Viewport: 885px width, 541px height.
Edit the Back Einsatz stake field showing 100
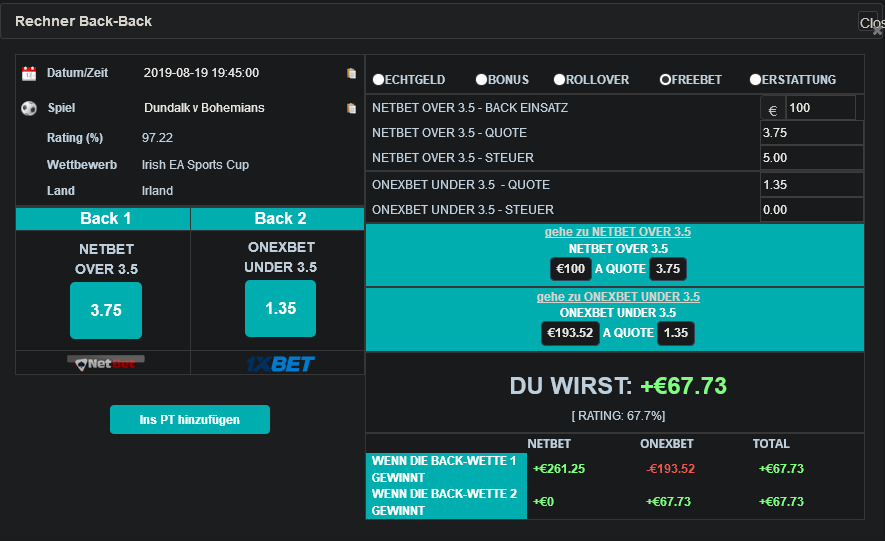(820, 108)
